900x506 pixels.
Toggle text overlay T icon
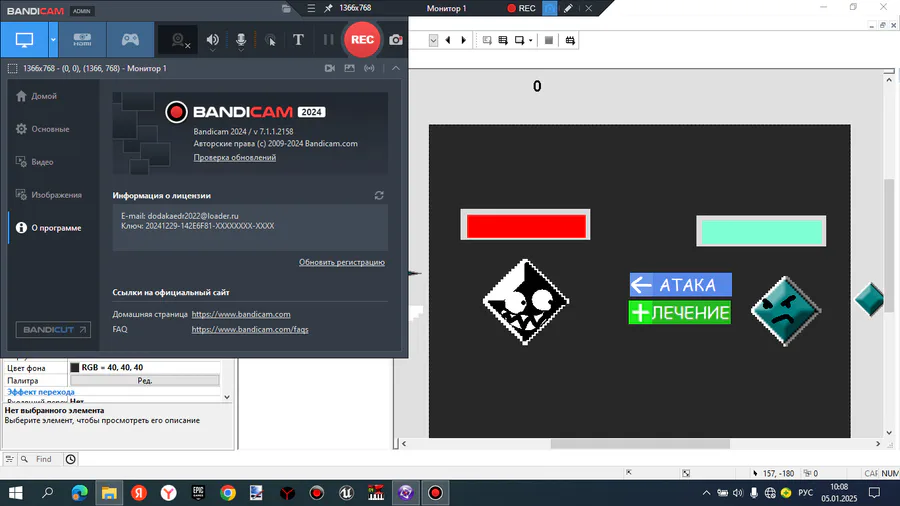[298, 40]
